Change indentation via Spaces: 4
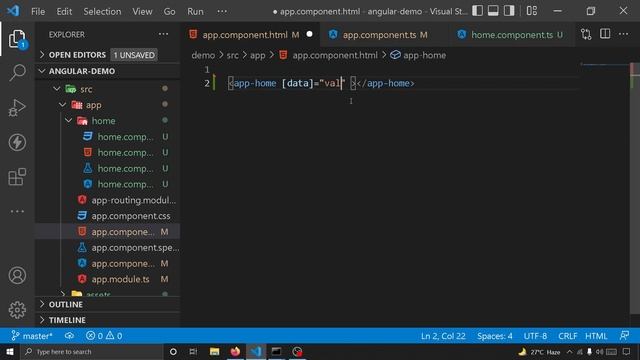The height and width of the screenshot is (360, 640). pyautogui.click(x=495, y=336)
